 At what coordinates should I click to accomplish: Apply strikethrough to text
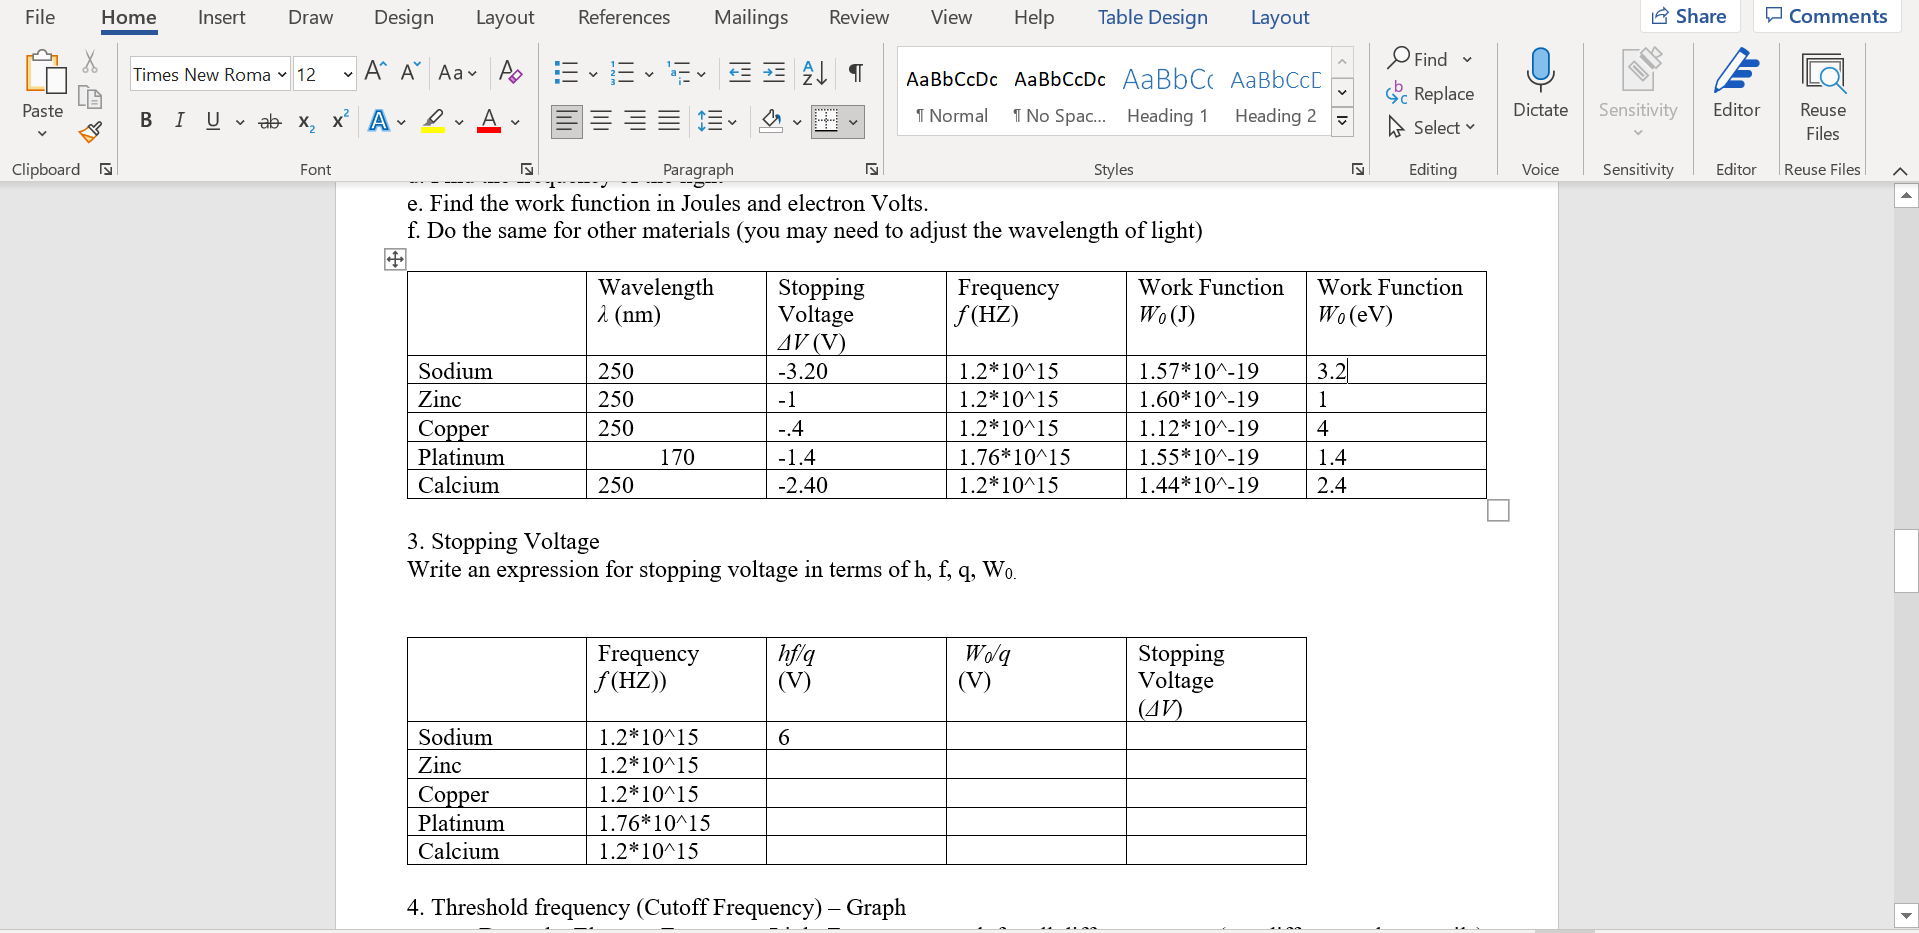tap(270, 122)
